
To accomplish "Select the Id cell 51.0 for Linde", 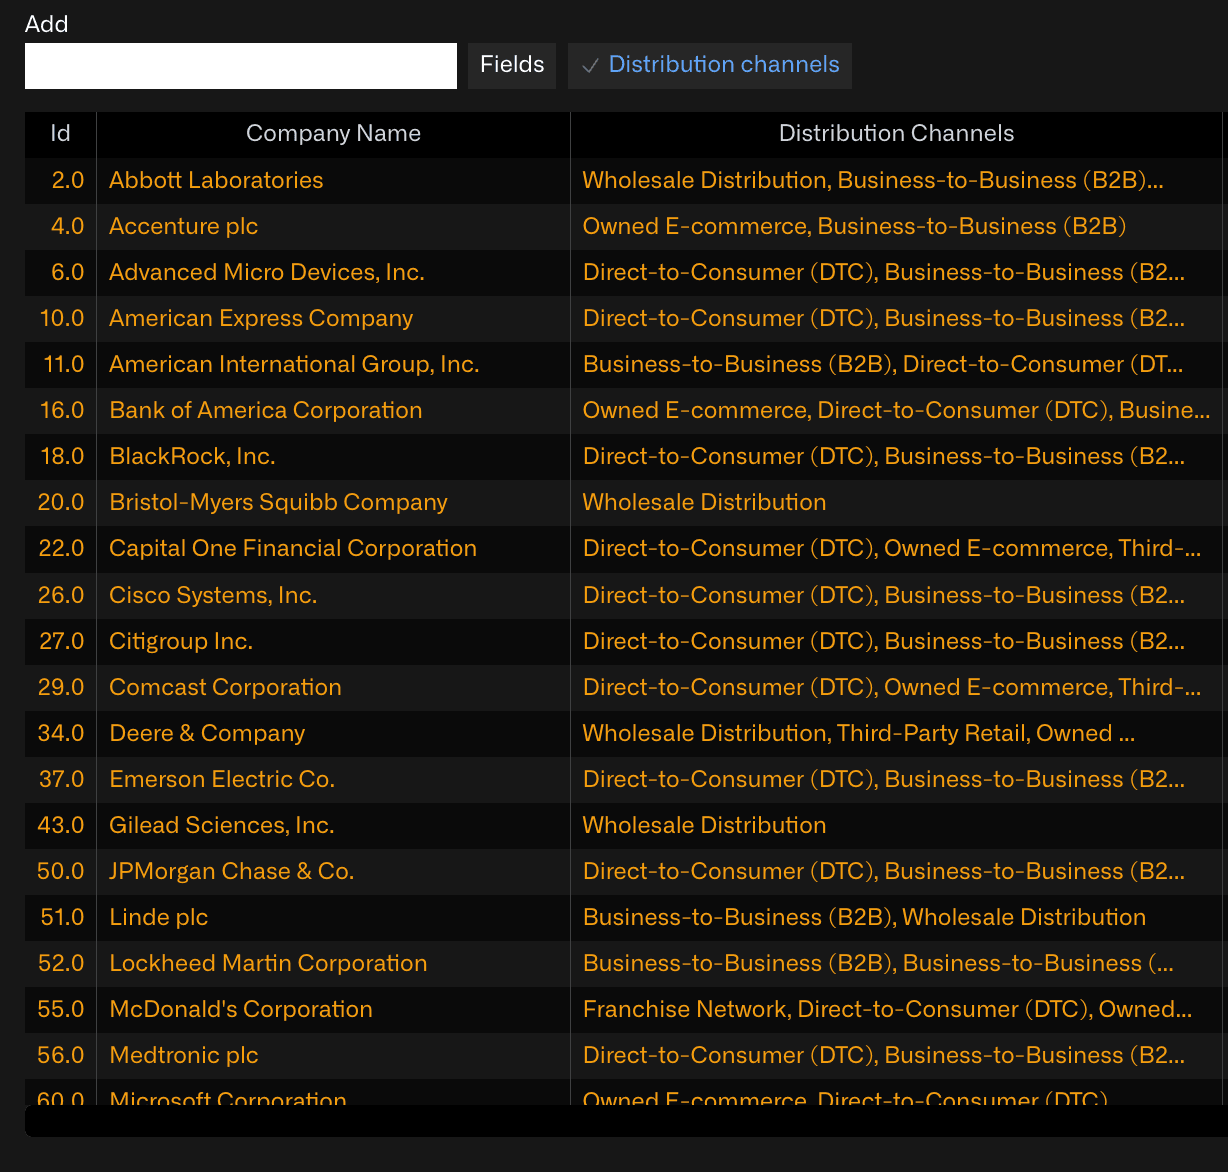I will pos(62,917).
